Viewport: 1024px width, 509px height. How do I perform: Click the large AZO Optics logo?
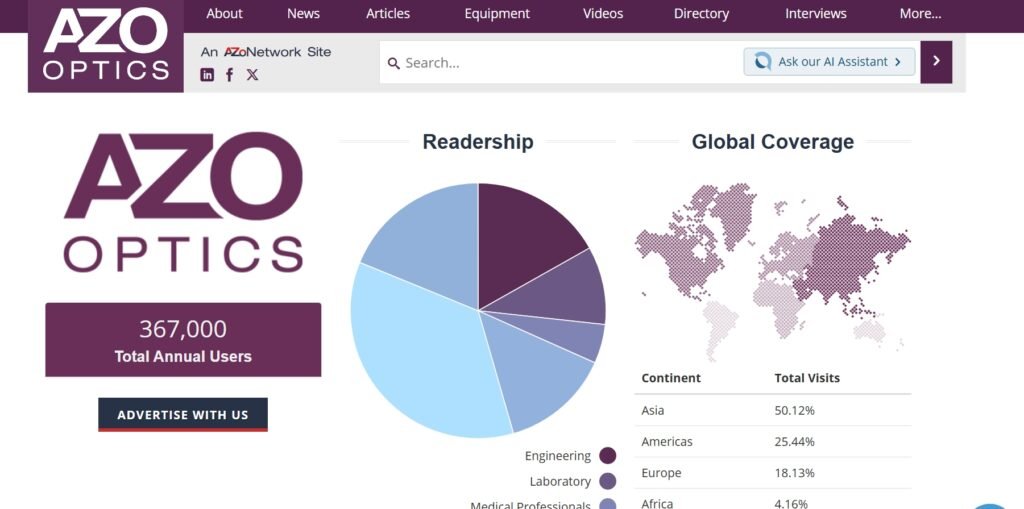click(x=184, y=202)
